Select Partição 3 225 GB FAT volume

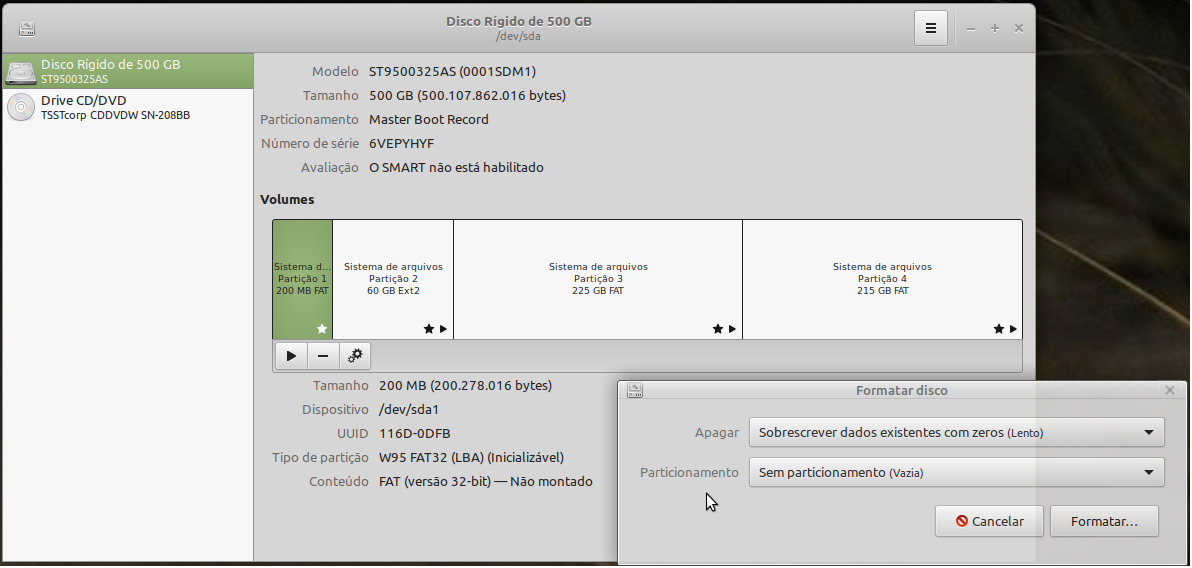(598, 279)
